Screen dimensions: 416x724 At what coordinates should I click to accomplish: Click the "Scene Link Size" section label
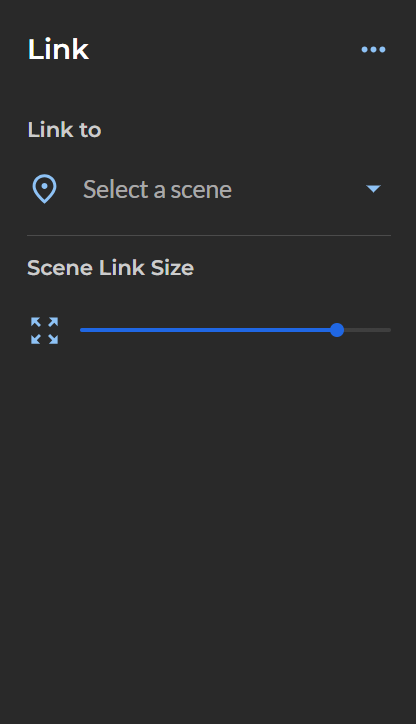point(110,268)
